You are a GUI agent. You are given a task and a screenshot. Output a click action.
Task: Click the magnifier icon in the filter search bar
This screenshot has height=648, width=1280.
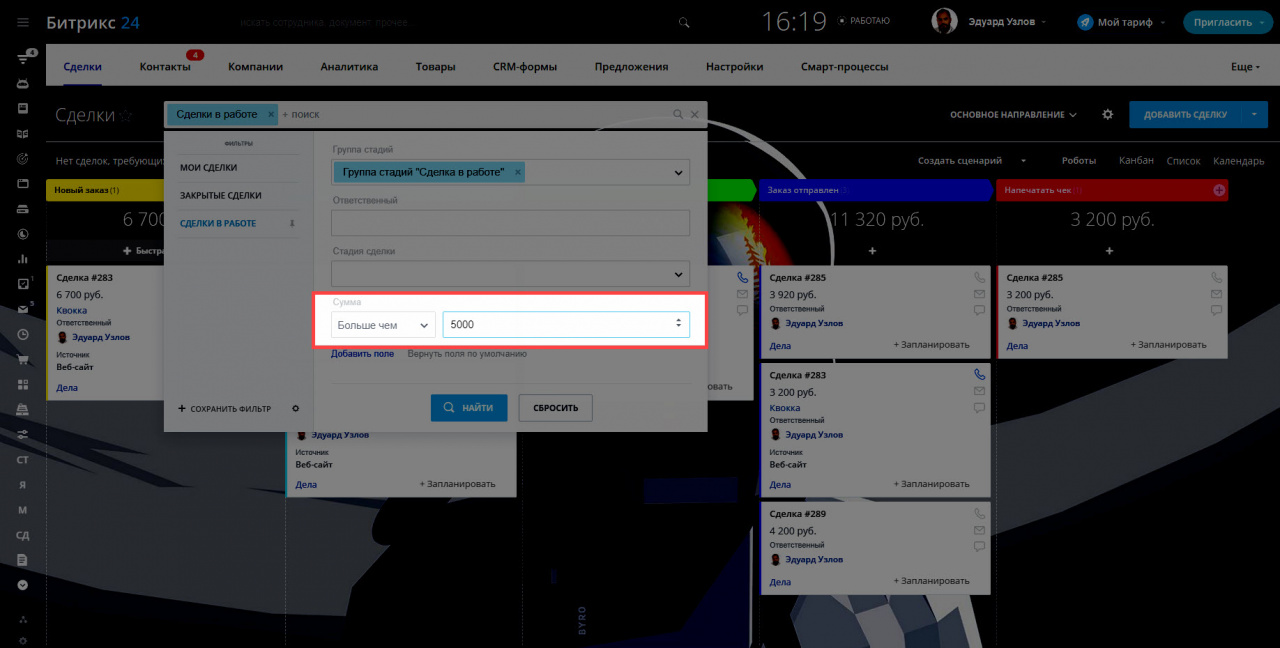pyautogui.click(x=678, y=115)
